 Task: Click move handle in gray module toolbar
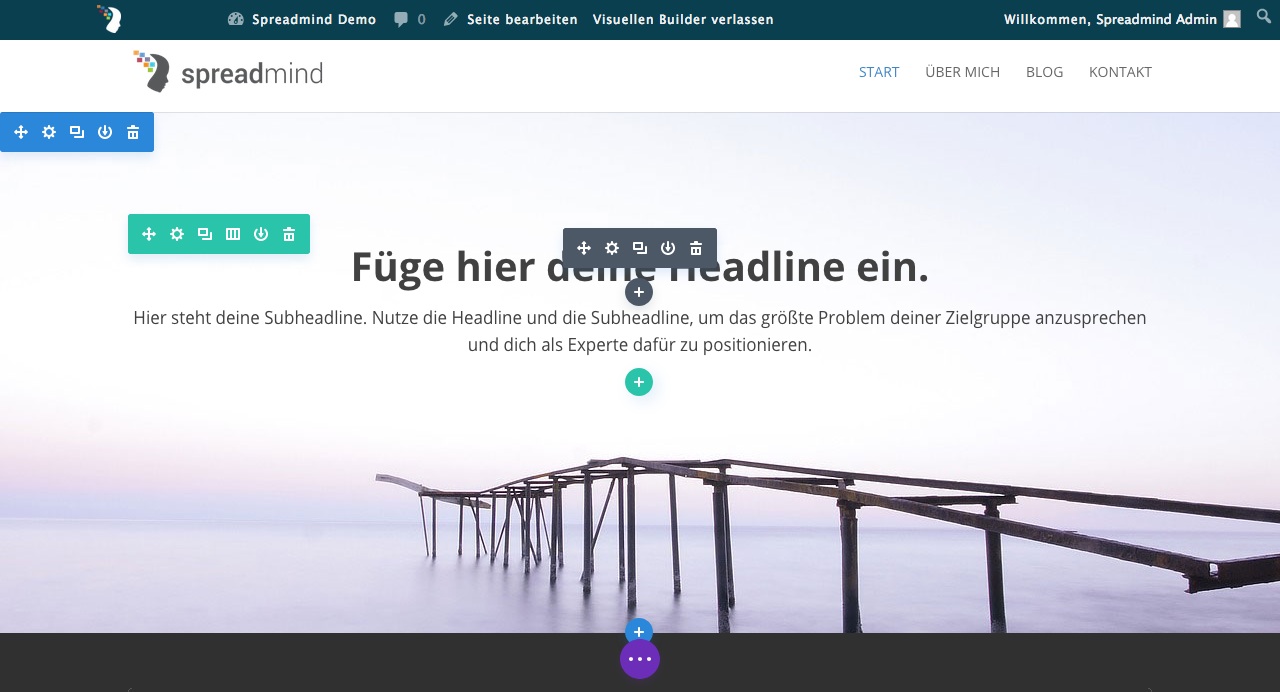point(584,248)
